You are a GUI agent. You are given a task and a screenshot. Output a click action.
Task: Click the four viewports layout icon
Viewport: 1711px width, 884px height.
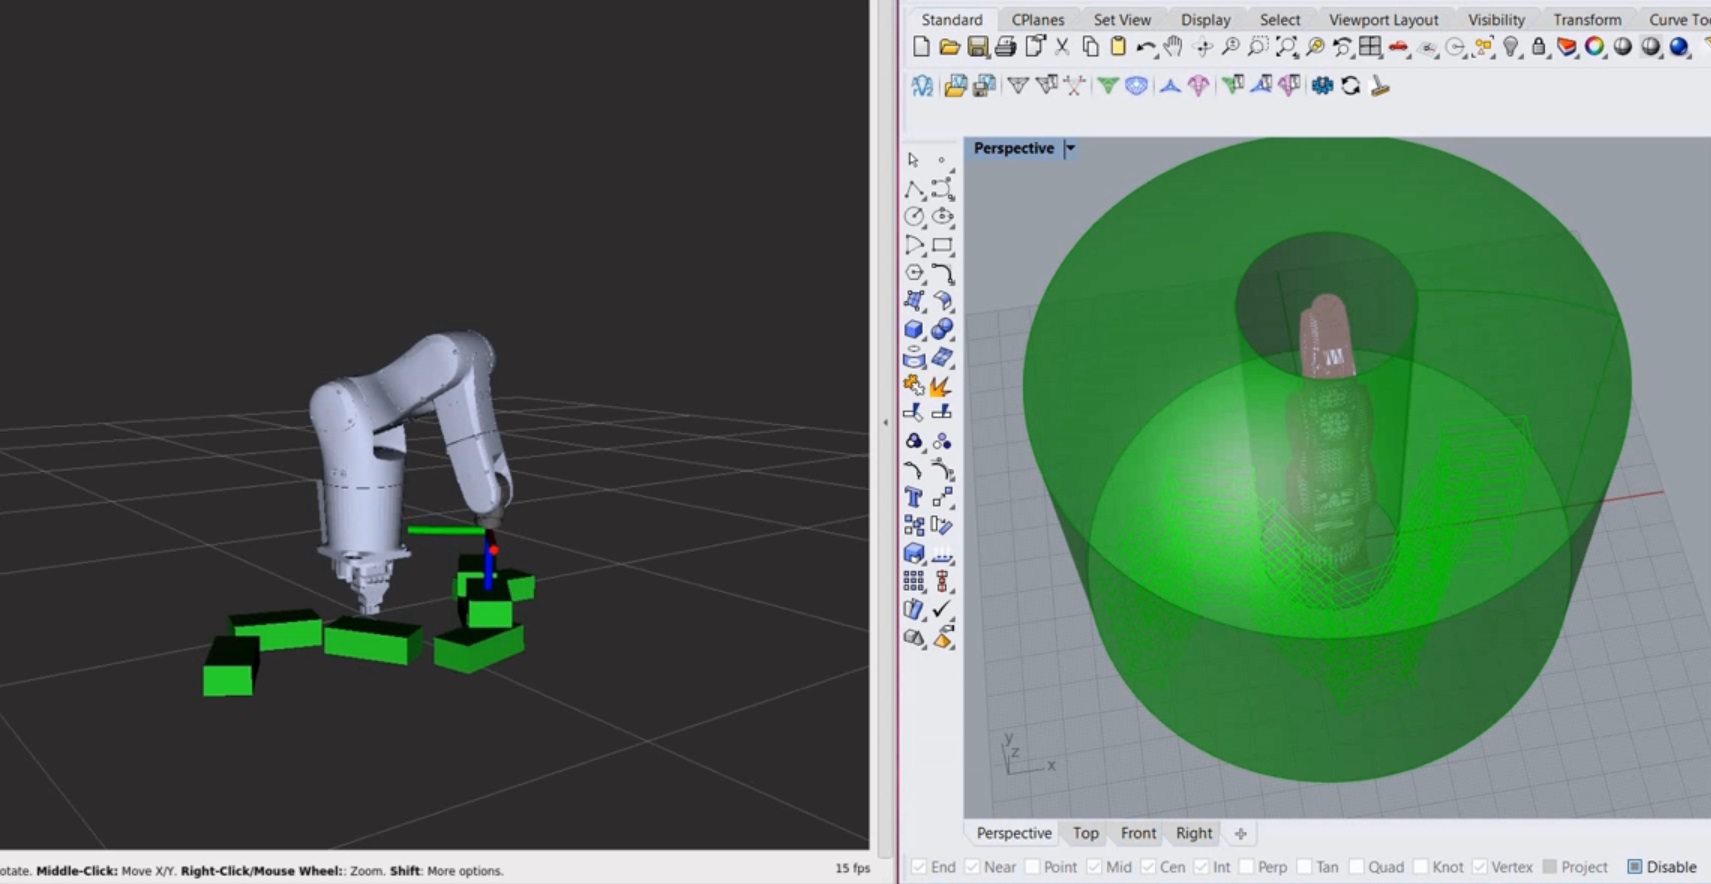click(1370, 46)
